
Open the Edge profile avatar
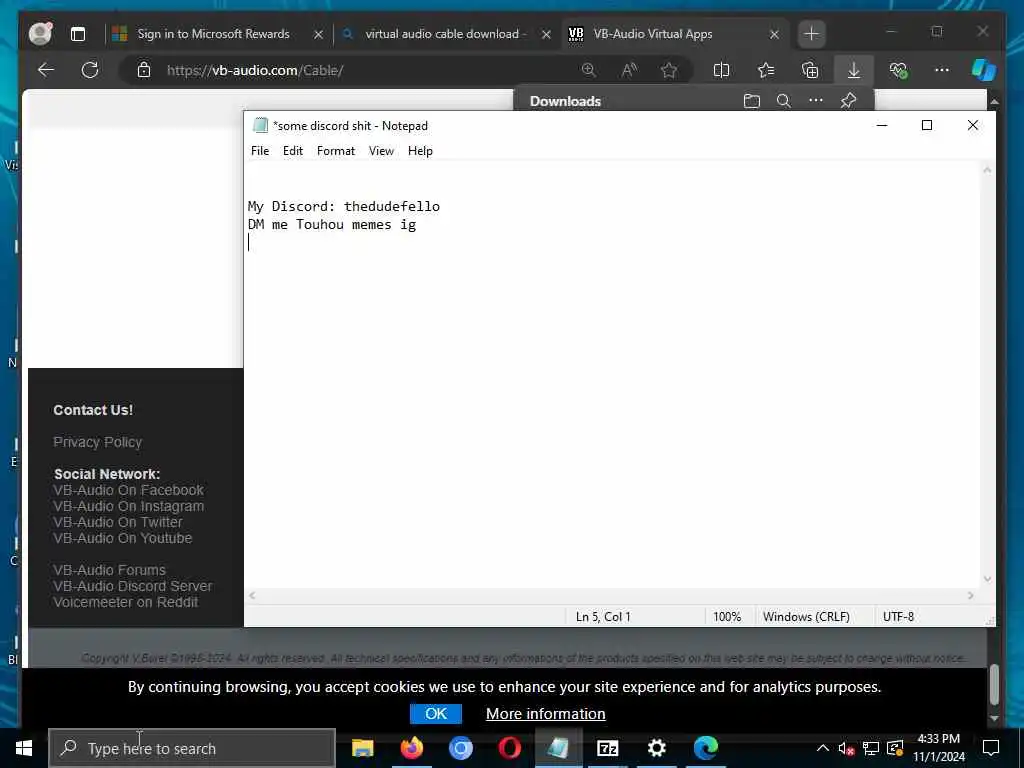(40, 33)
